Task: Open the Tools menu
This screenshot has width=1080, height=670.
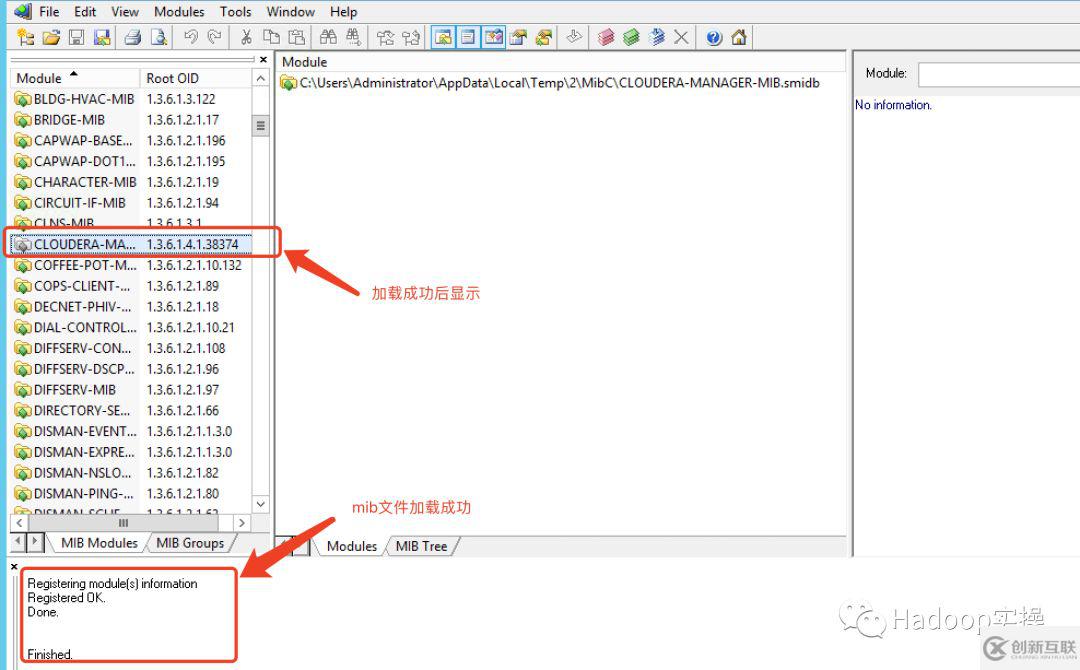Action: pyautogui.click(x=235, y=12)
